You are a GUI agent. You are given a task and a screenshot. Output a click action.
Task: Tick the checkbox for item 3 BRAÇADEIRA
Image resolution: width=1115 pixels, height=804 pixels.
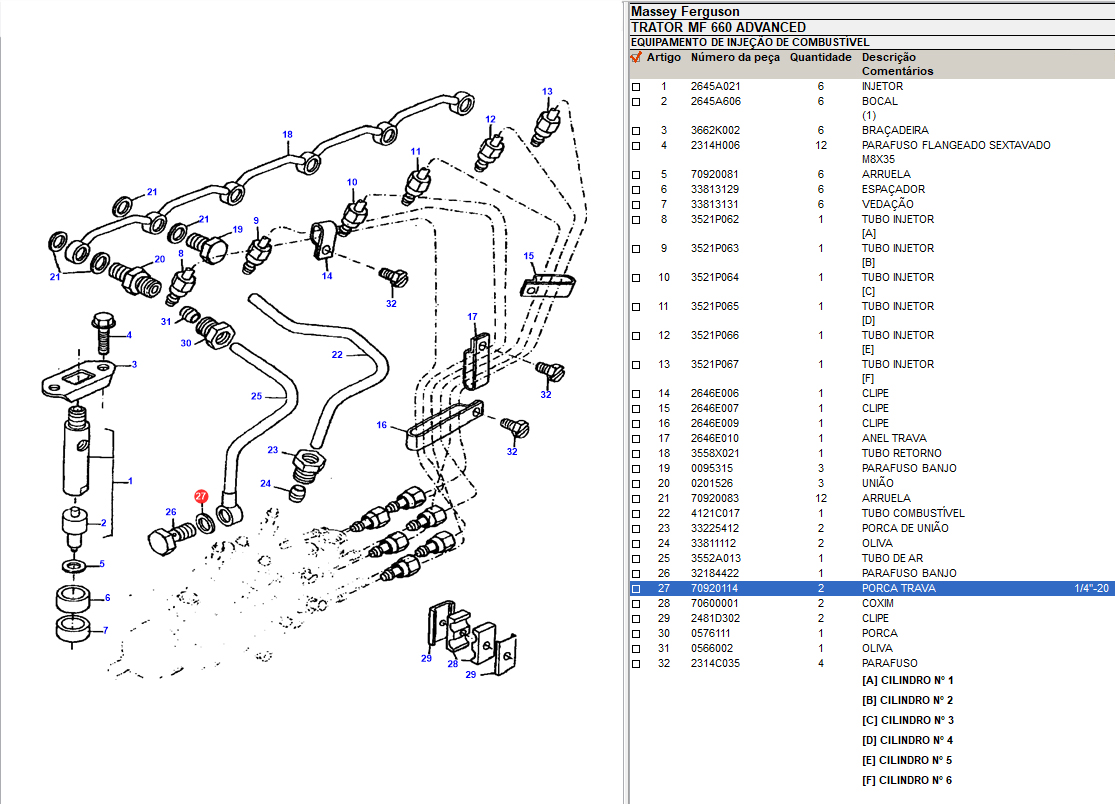636,131
